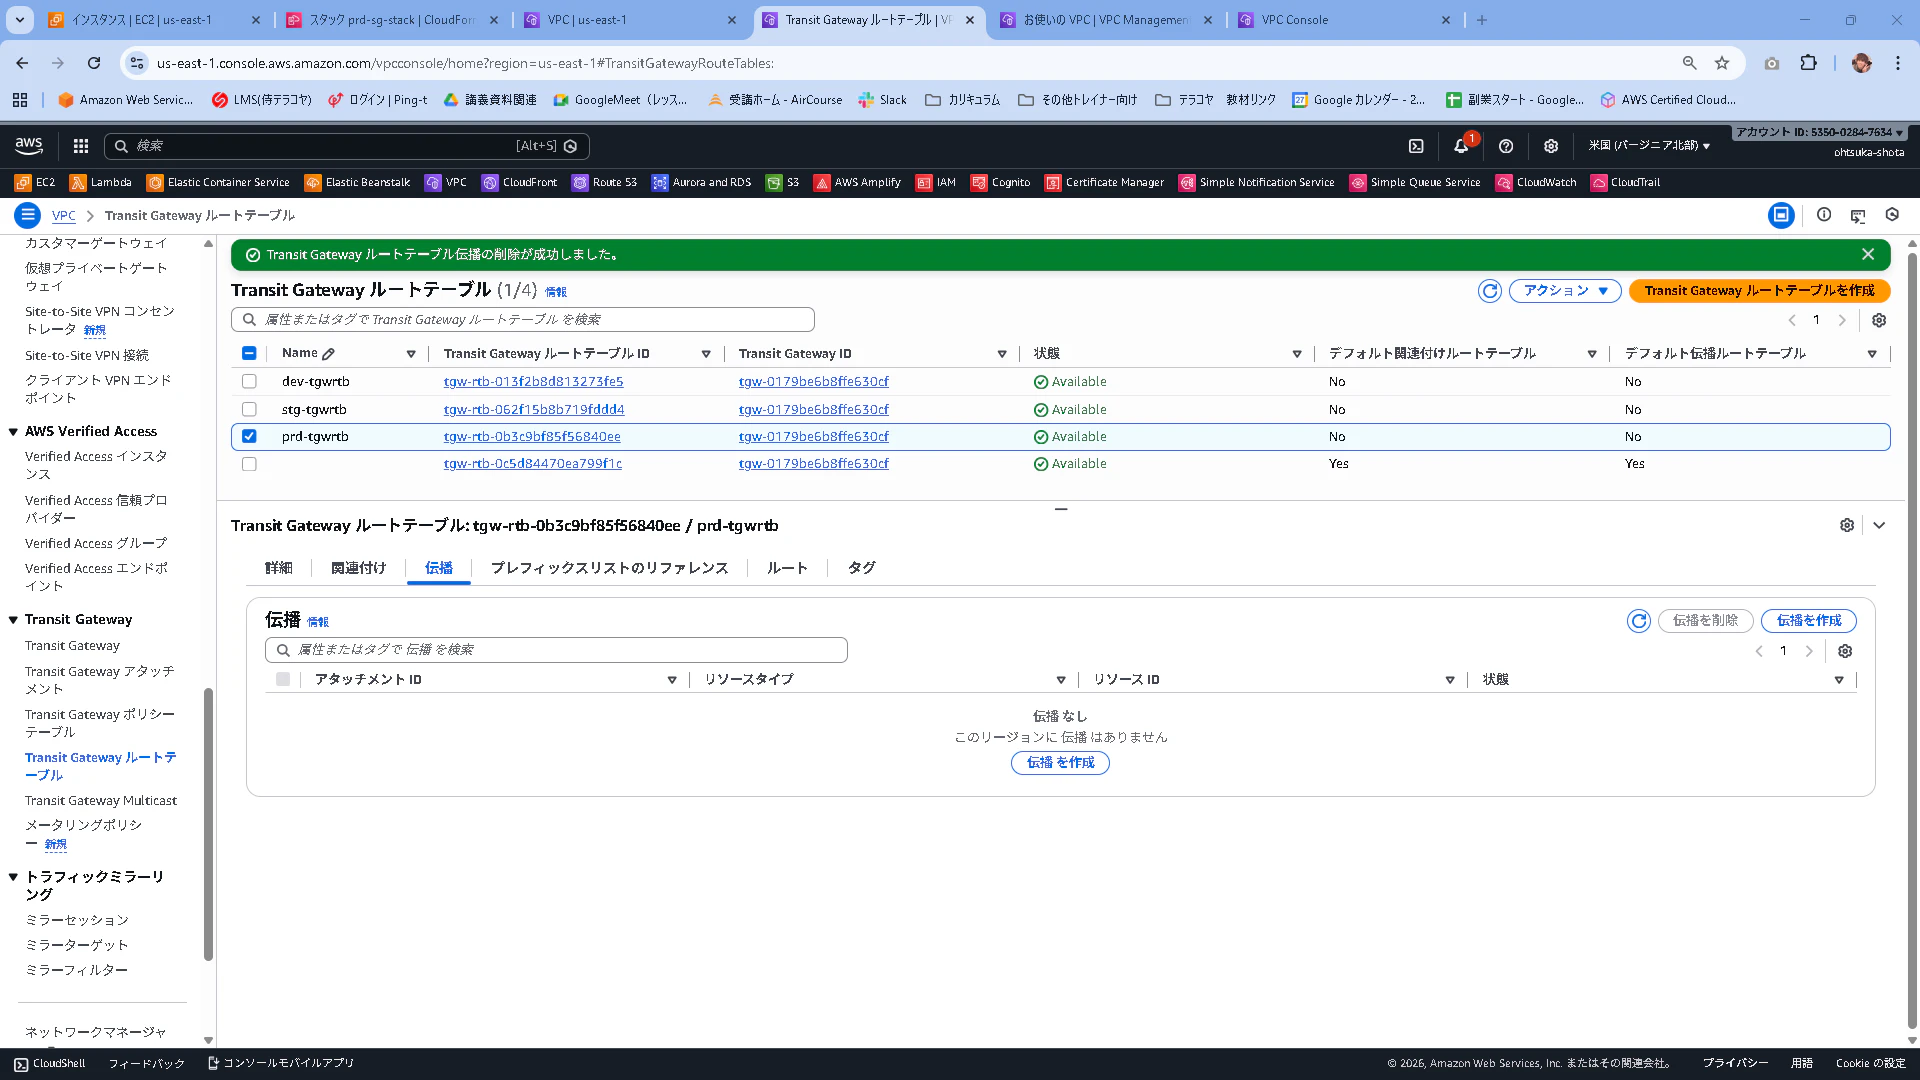
Task: Open the region selector 米国 (バージニア北部)
Action: tap(1649, 146)
